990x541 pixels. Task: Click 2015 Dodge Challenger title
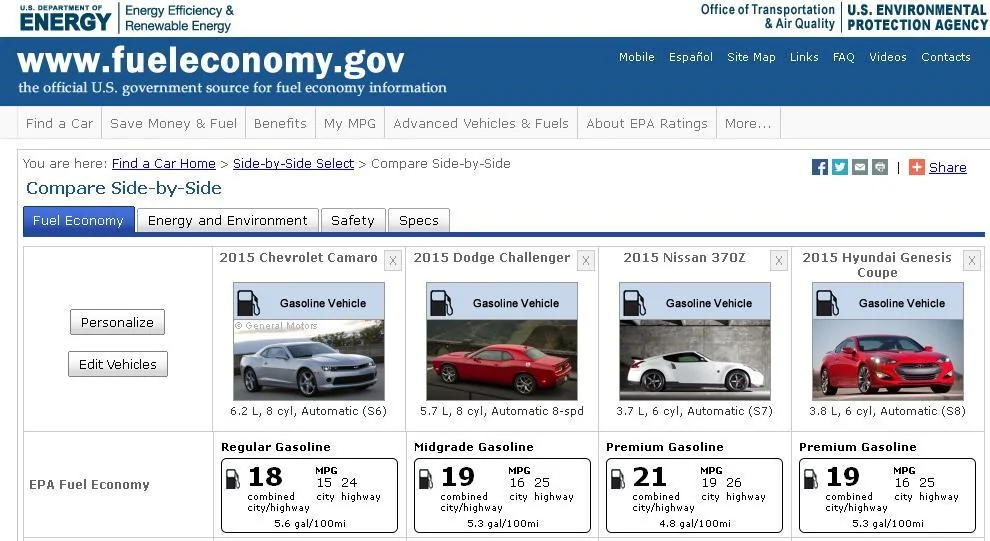(x=492, y=258)
